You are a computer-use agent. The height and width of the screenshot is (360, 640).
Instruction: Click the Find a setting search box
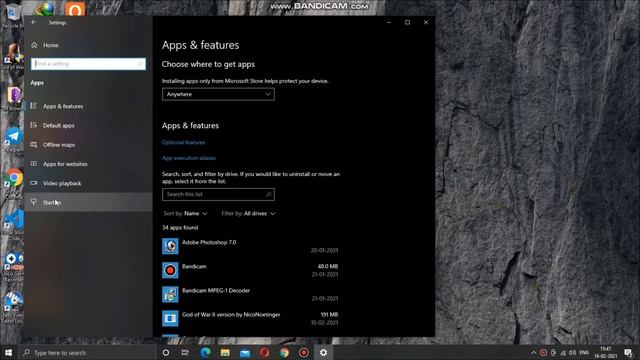tap(88, 64)
